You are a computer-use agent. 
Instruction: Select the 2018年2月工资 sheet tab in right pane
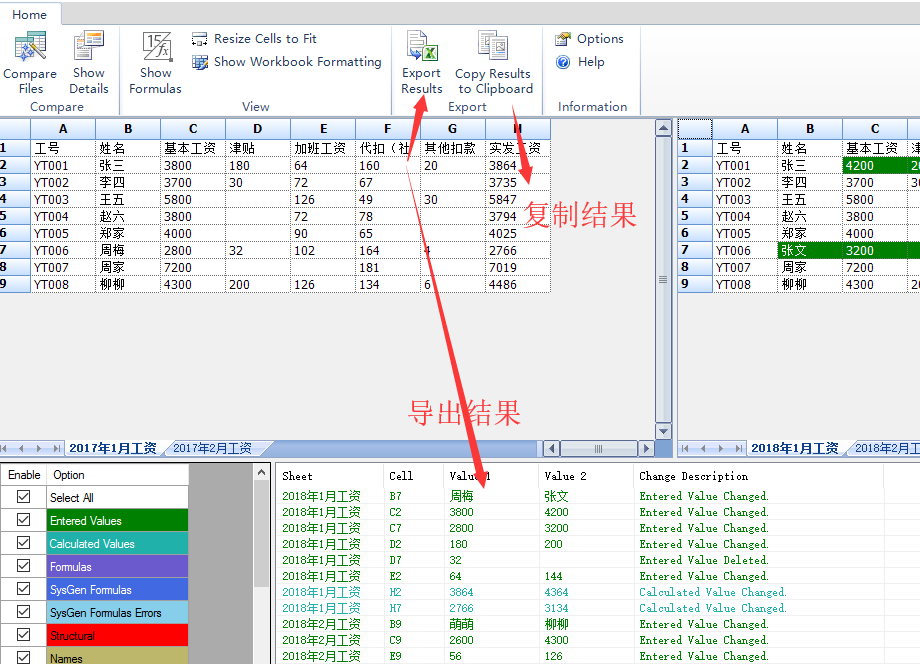(887, 448)
